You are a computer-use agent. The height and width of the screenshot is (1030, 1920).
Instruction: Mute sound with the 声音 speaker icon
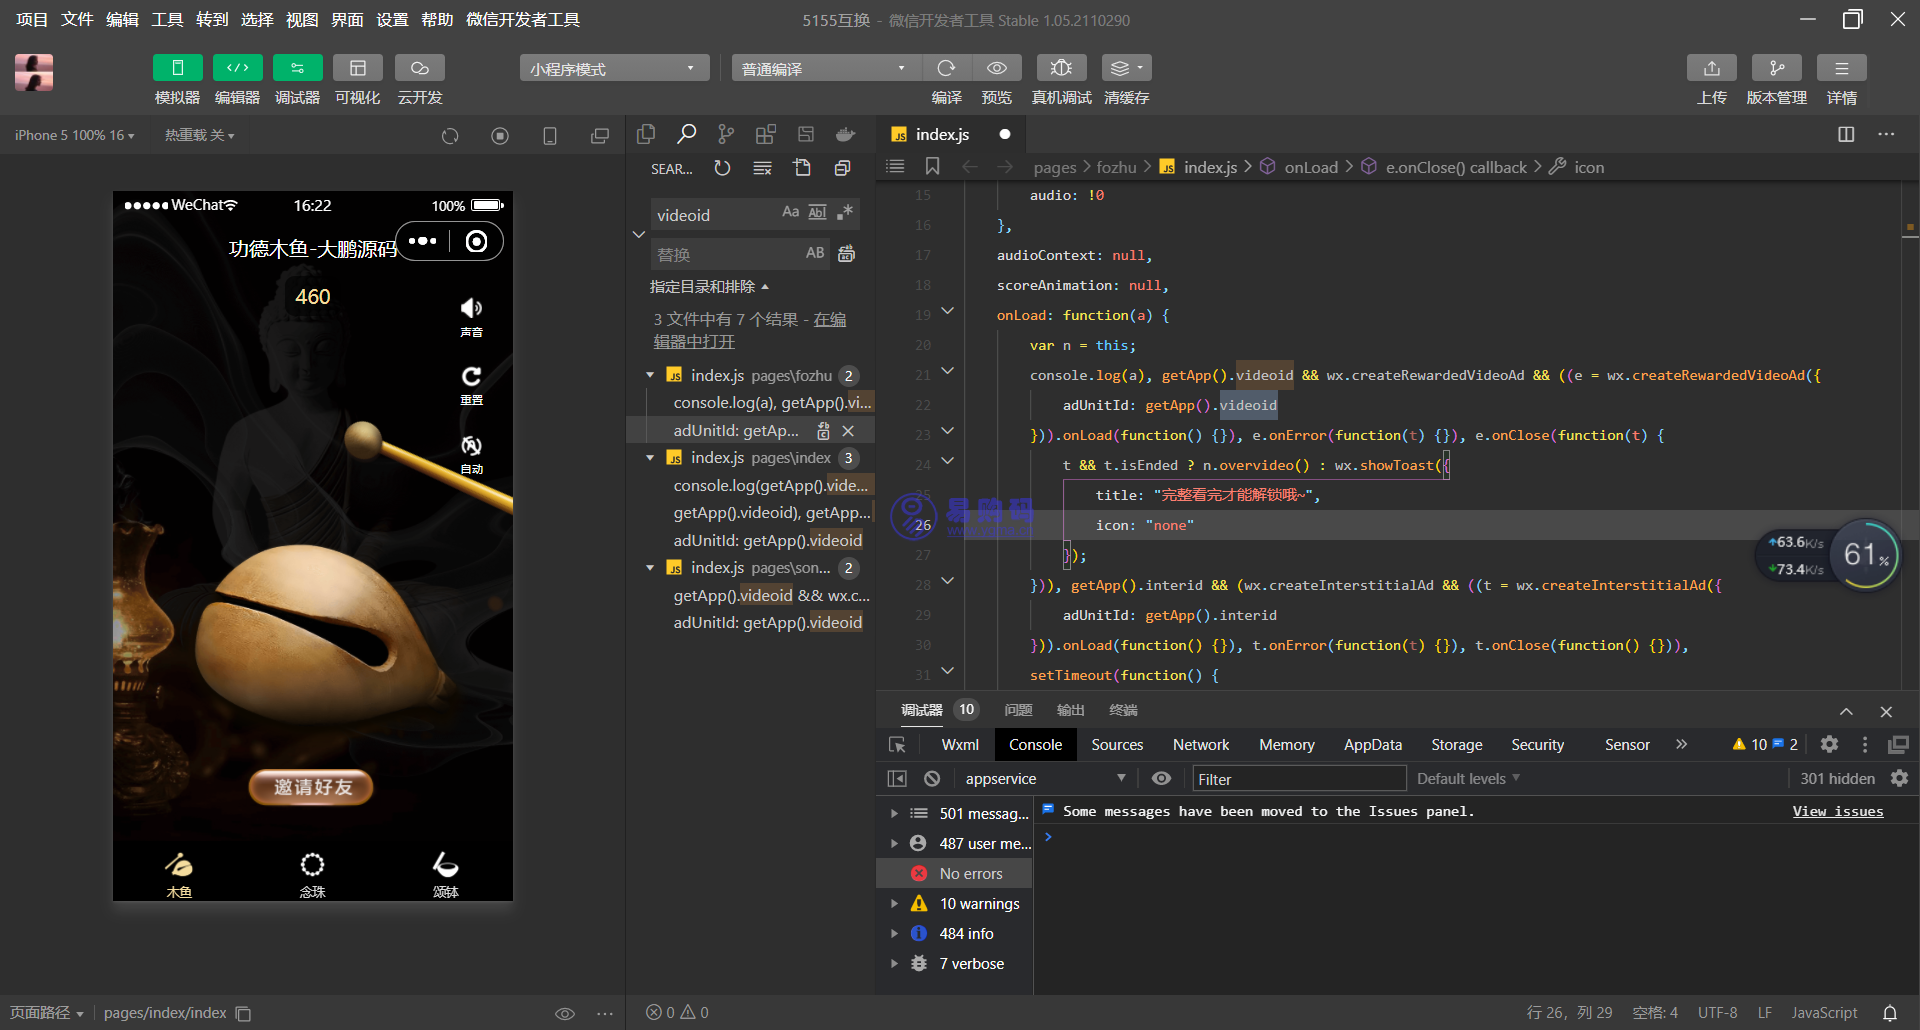pyautogui.click(x=471, y=309)
